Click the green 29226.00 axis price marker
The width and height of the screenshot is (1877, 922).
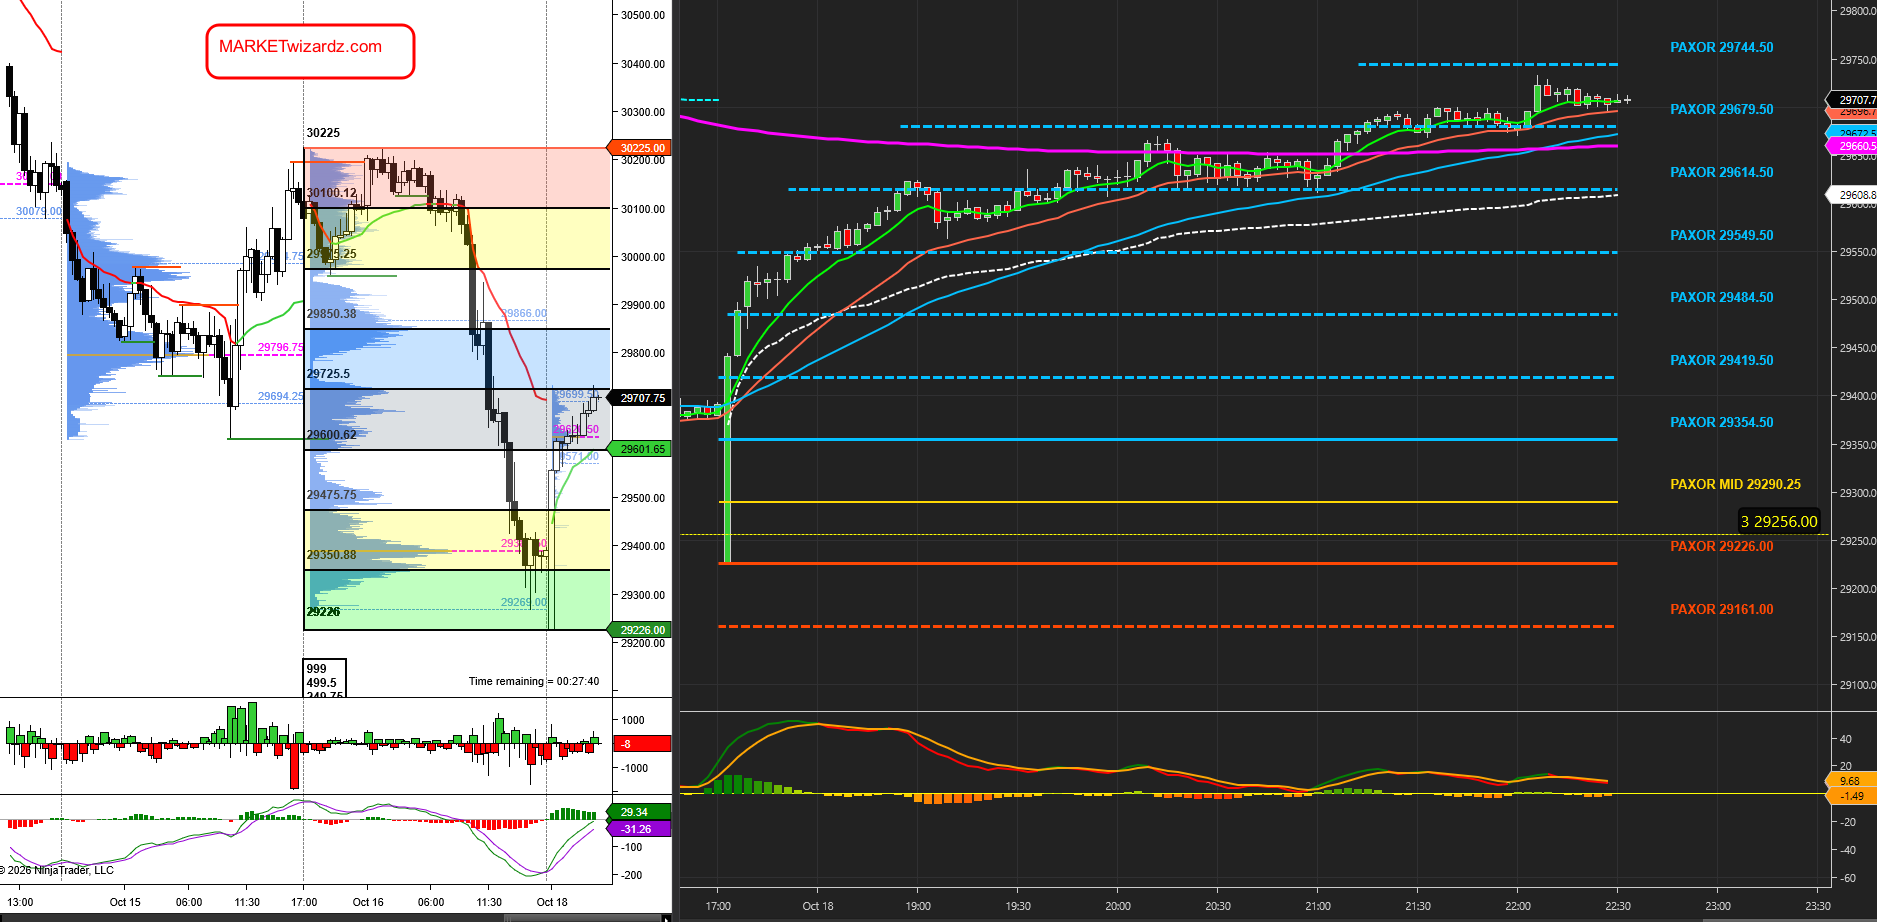coord(640,630)
